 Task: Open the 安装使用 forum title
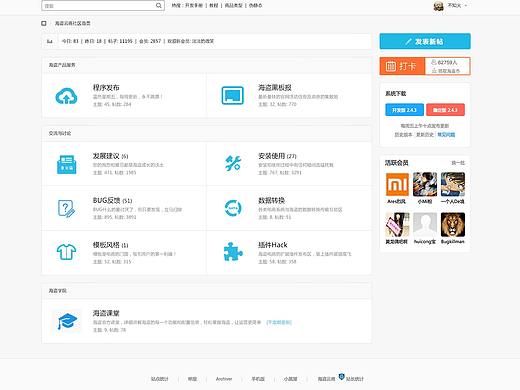pos(272,156)
